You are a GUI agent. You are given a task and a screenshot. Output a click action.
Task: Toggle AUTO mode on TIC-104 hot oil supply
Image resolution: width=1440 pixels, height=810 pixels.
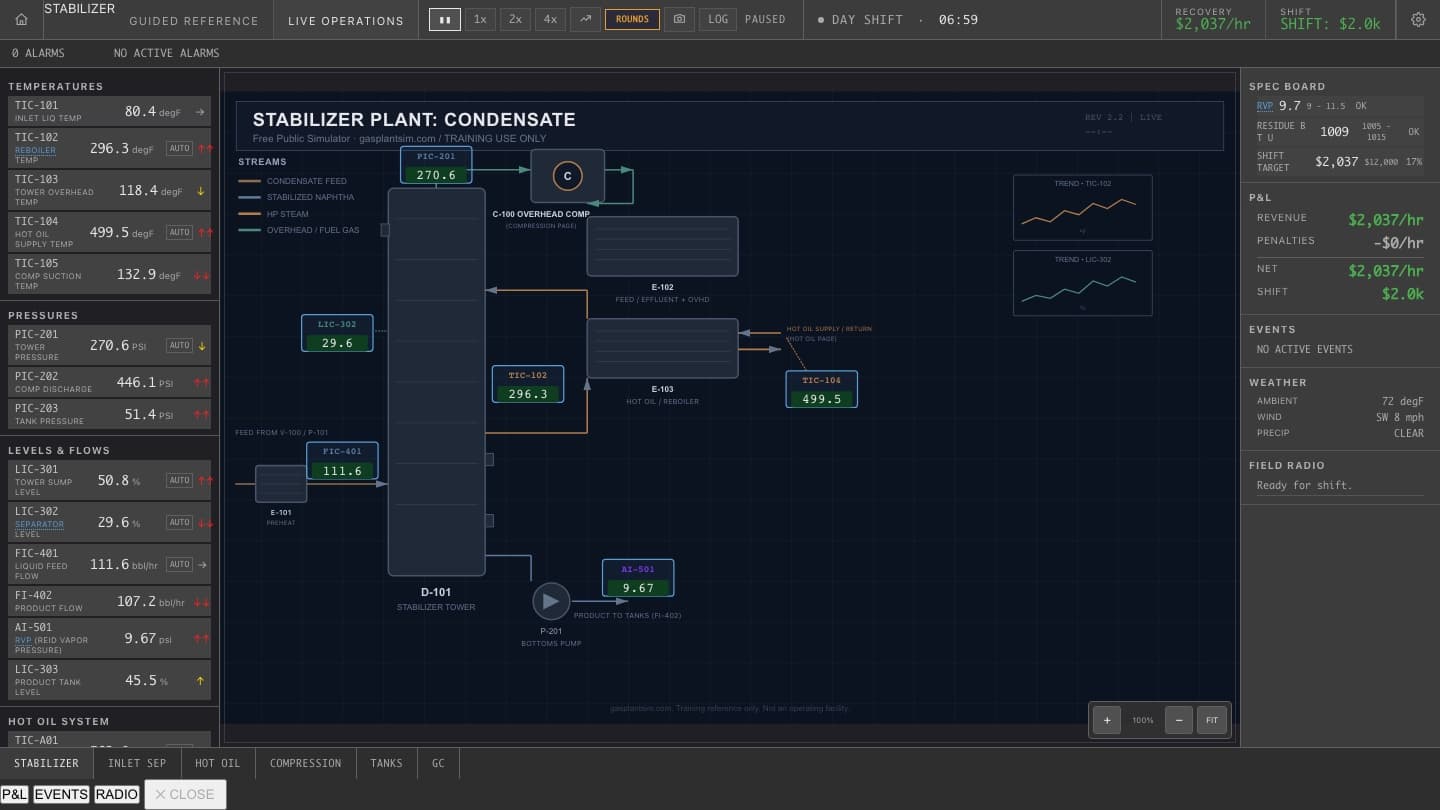point(179,232)
